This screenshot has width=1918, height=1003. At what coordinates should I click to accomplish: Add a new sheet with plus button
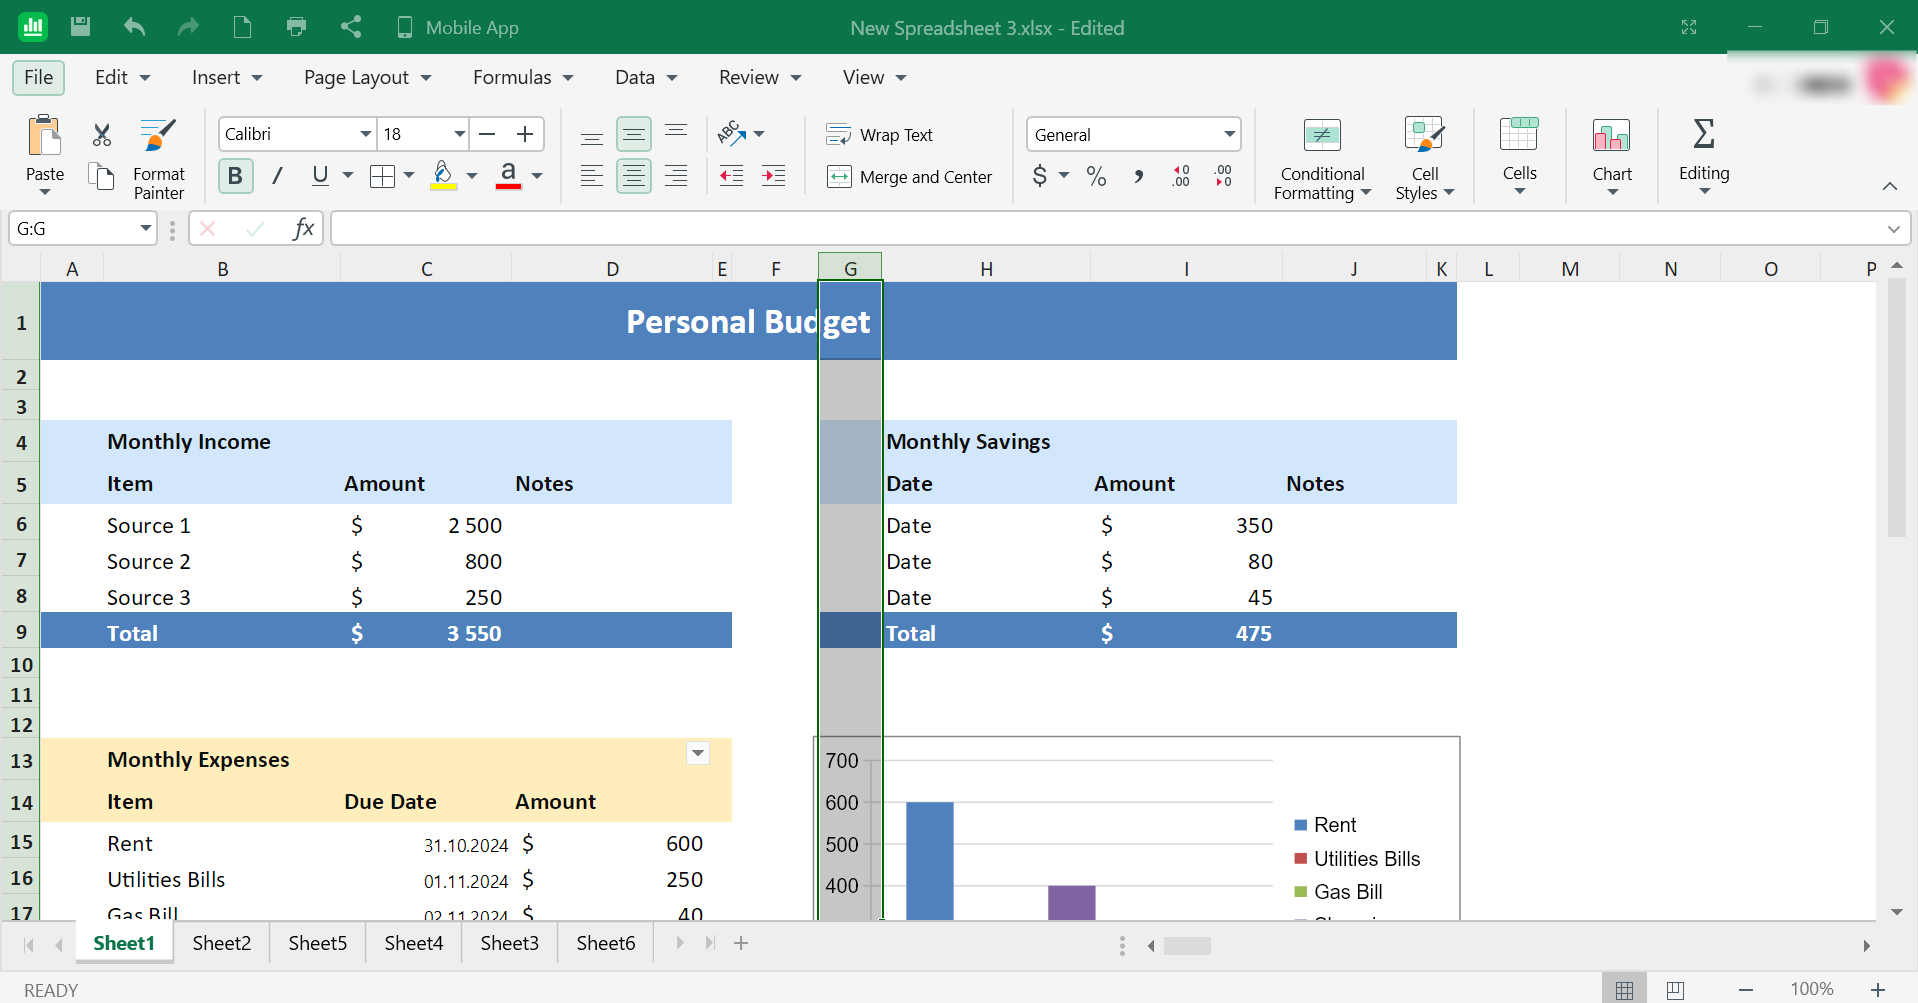coord(741,943)
